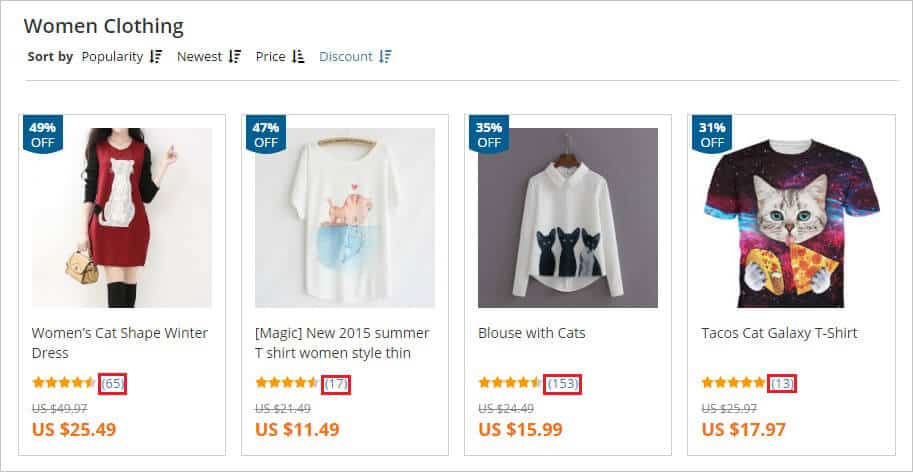View the galaxy cat t-shirt image
The height and width of the screenshot is (472, 913).
791,217
